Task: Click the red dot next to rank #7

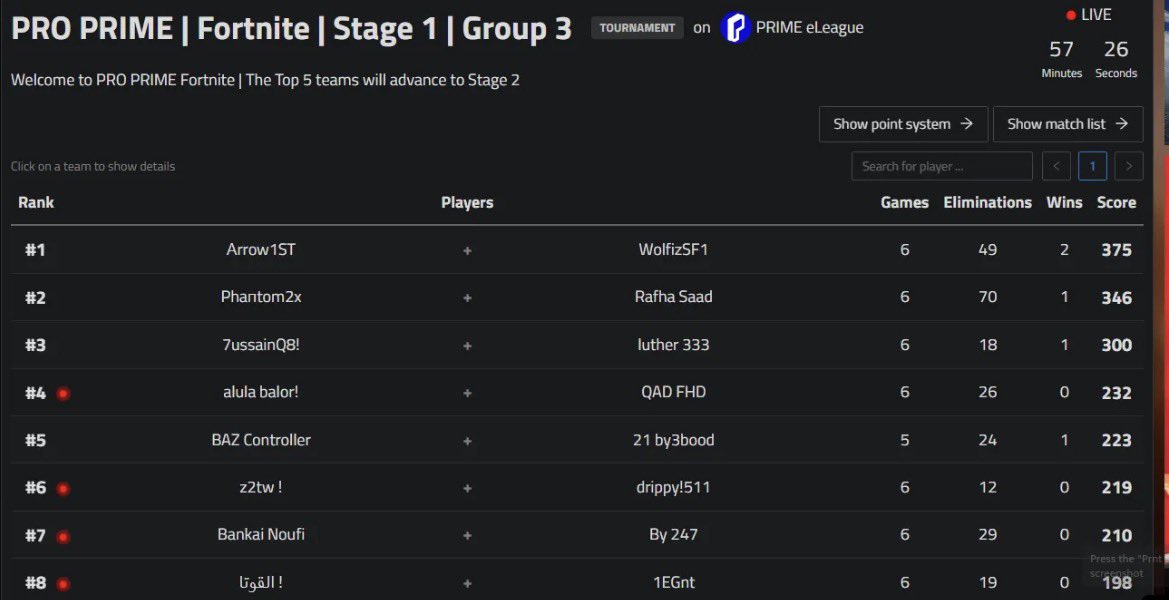Action: pyautogui.click(x=63, y=537)
